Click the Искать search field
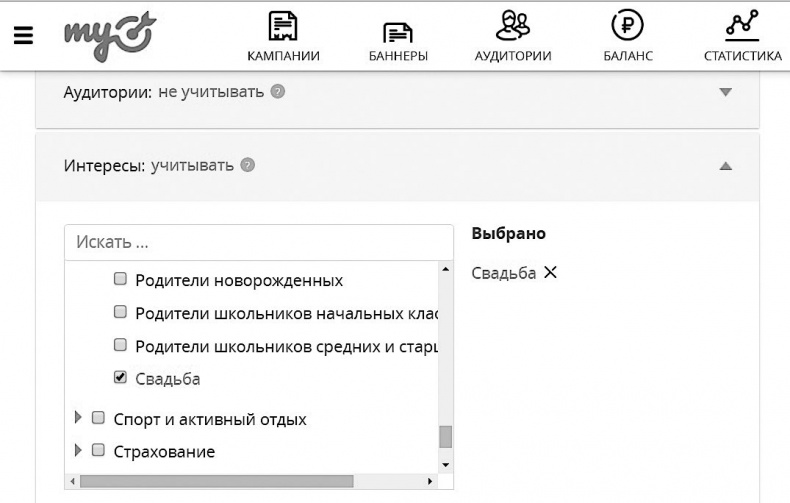The width and height of the screenshot is (790, 503). click(x=258, y=242)
